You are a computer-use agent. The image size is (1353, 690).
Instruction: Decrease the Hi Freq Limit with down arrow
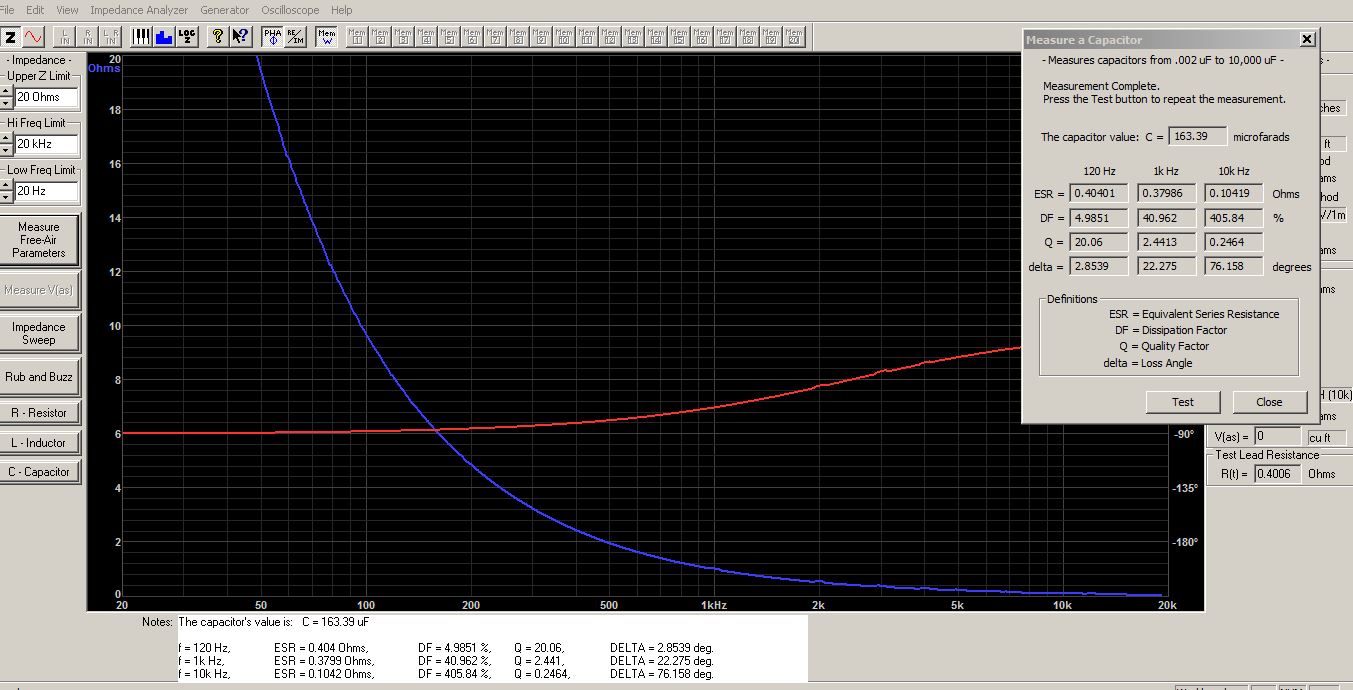click(x=6, y=150)
